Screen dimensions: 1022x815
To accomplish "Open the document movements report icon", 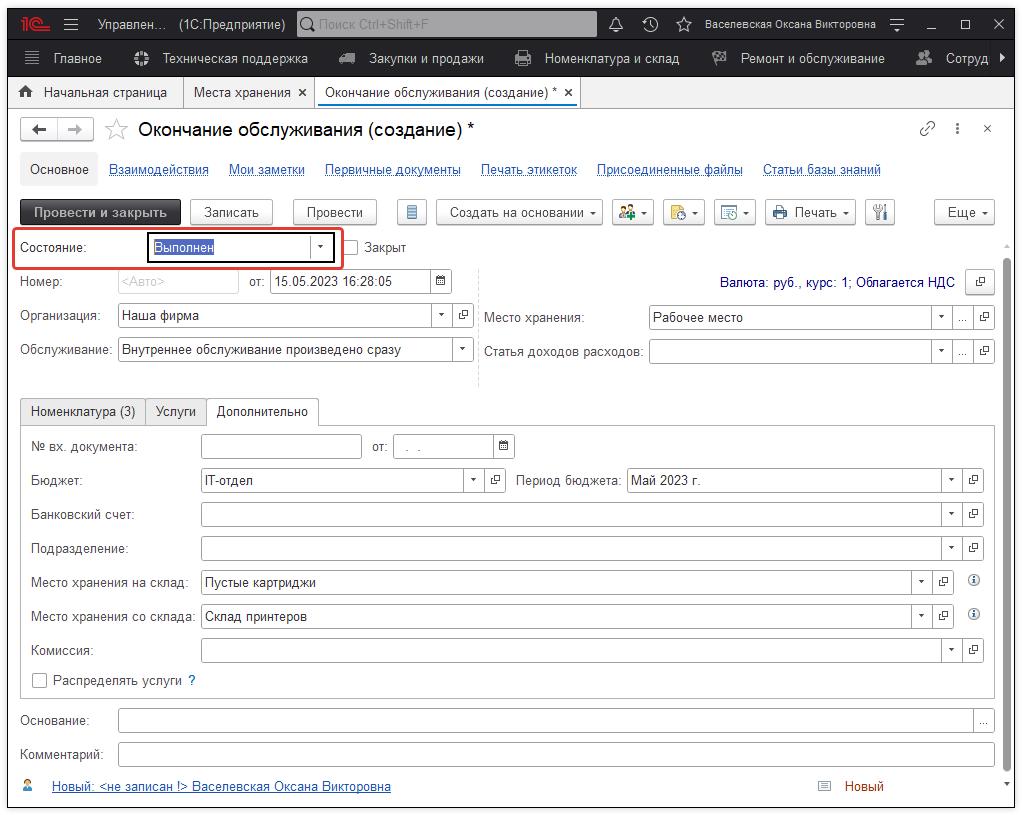I will coord(412,212).
